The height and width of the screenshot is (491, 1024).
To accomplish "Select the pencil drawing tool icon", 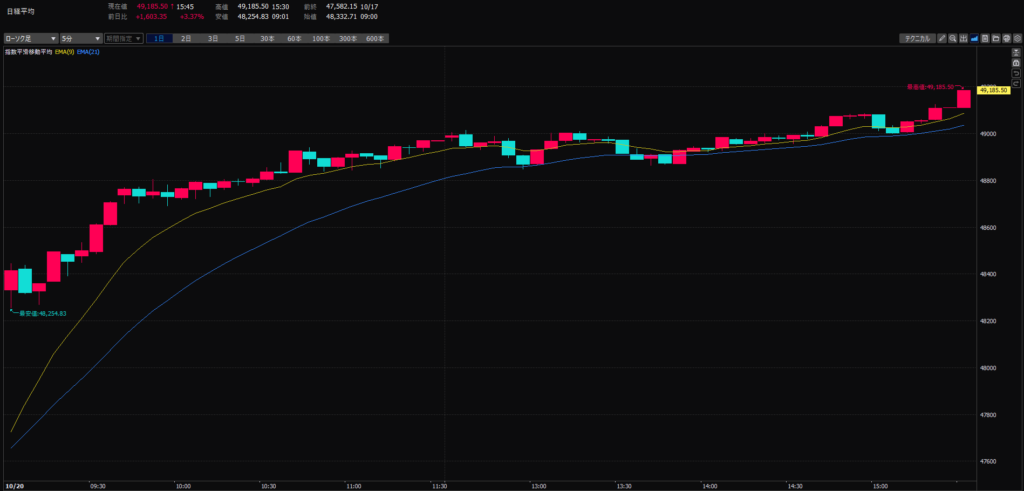I will coord(942,38).
